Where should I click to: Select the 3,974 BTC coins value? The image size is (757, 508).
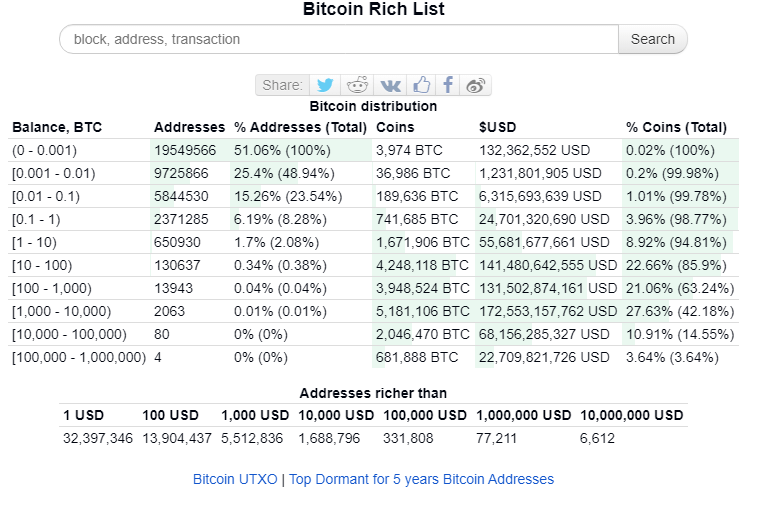click(x=409, y=150)
